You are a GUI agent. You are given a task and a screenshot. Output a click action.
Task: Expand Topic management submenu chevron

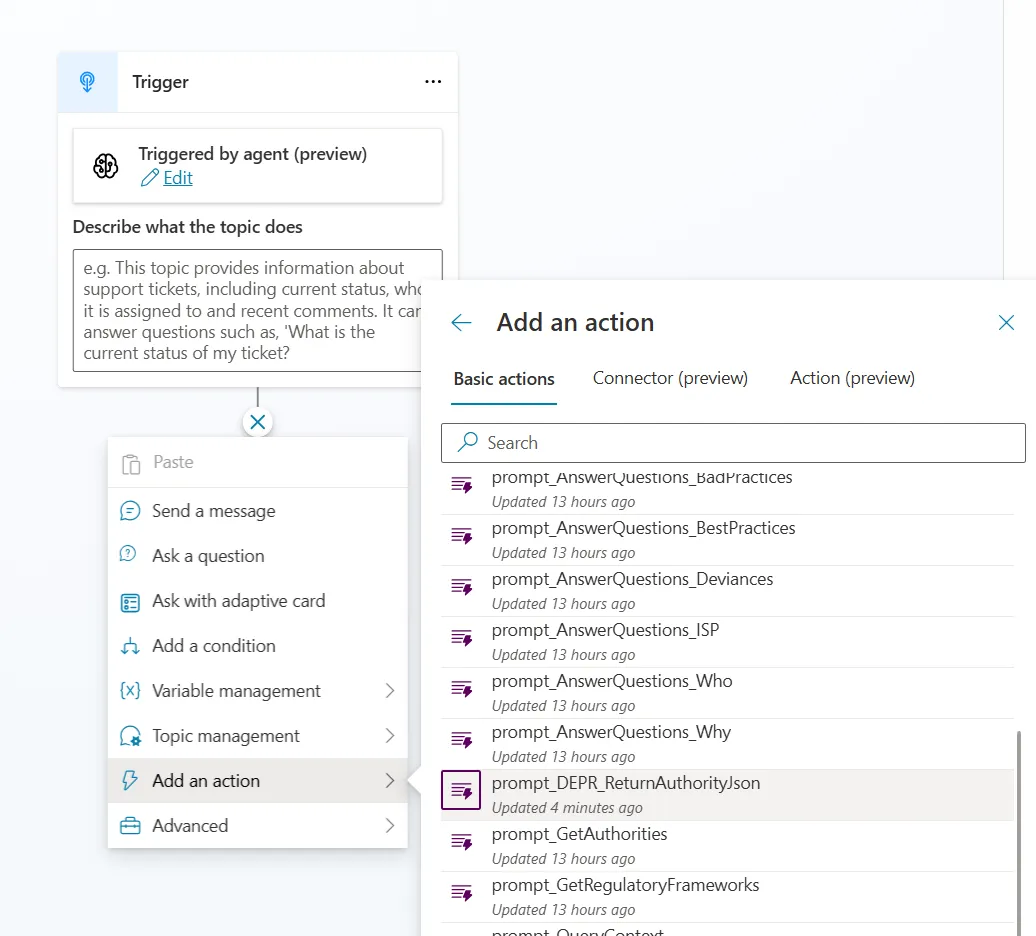[390, 736]
